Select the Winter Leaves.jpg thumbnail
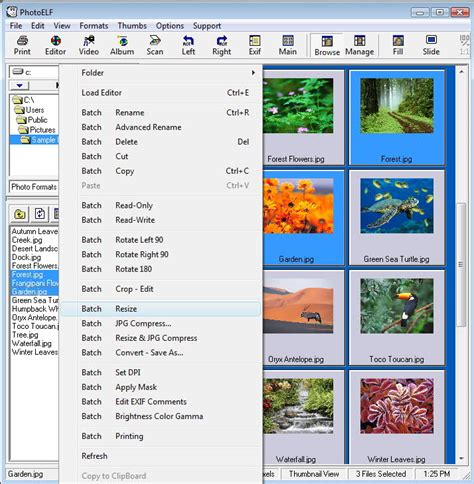The height and width of the screenshot is (484, 474). click(397, 417)
